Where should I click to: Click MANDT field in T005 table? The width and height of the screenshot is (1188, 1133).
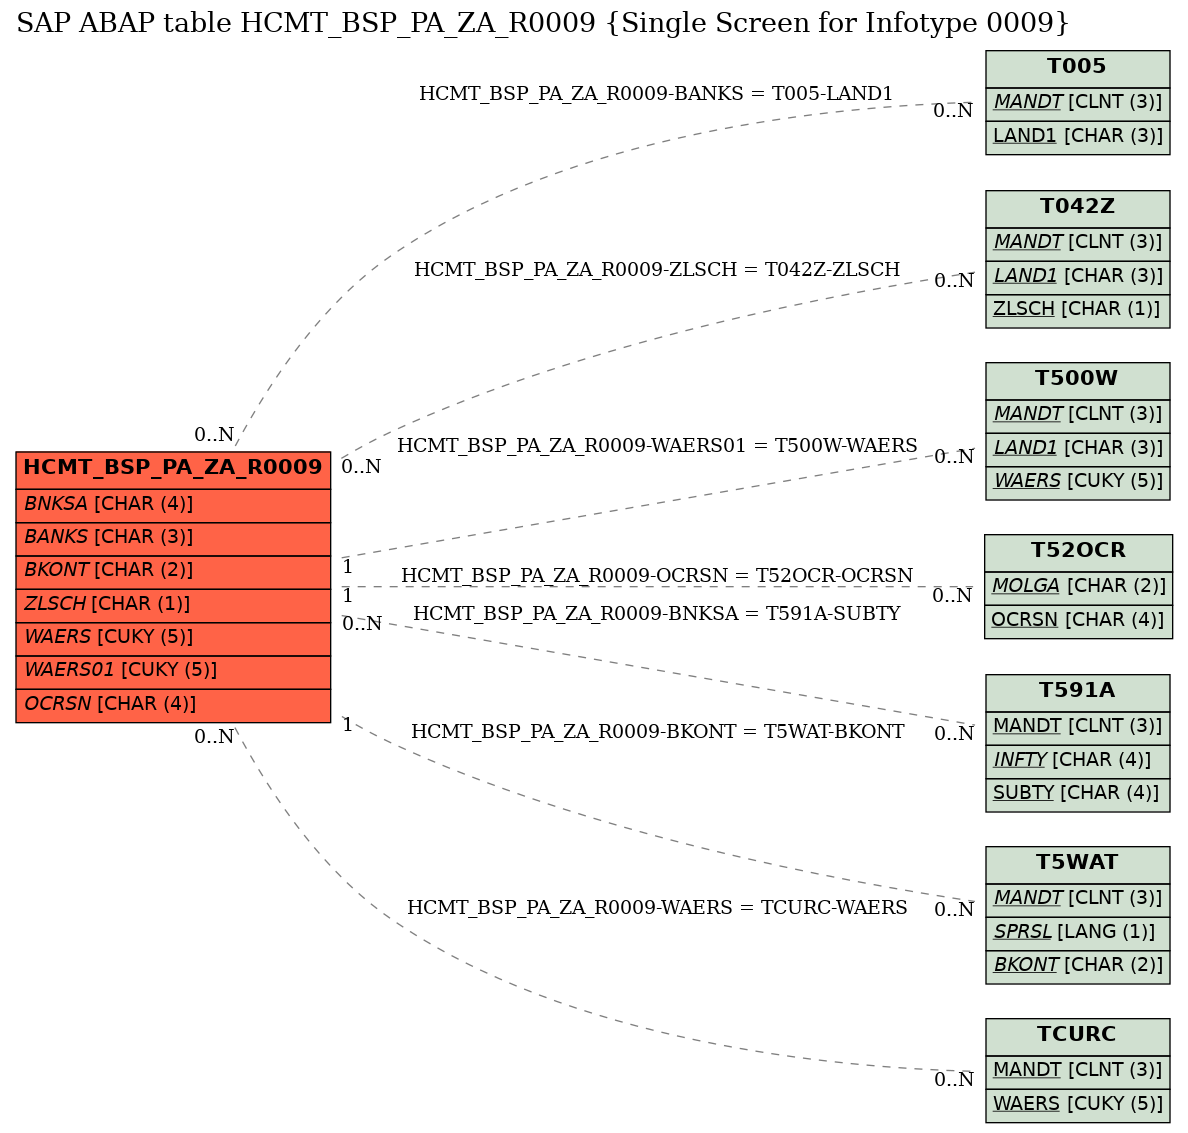[1077, 105]
